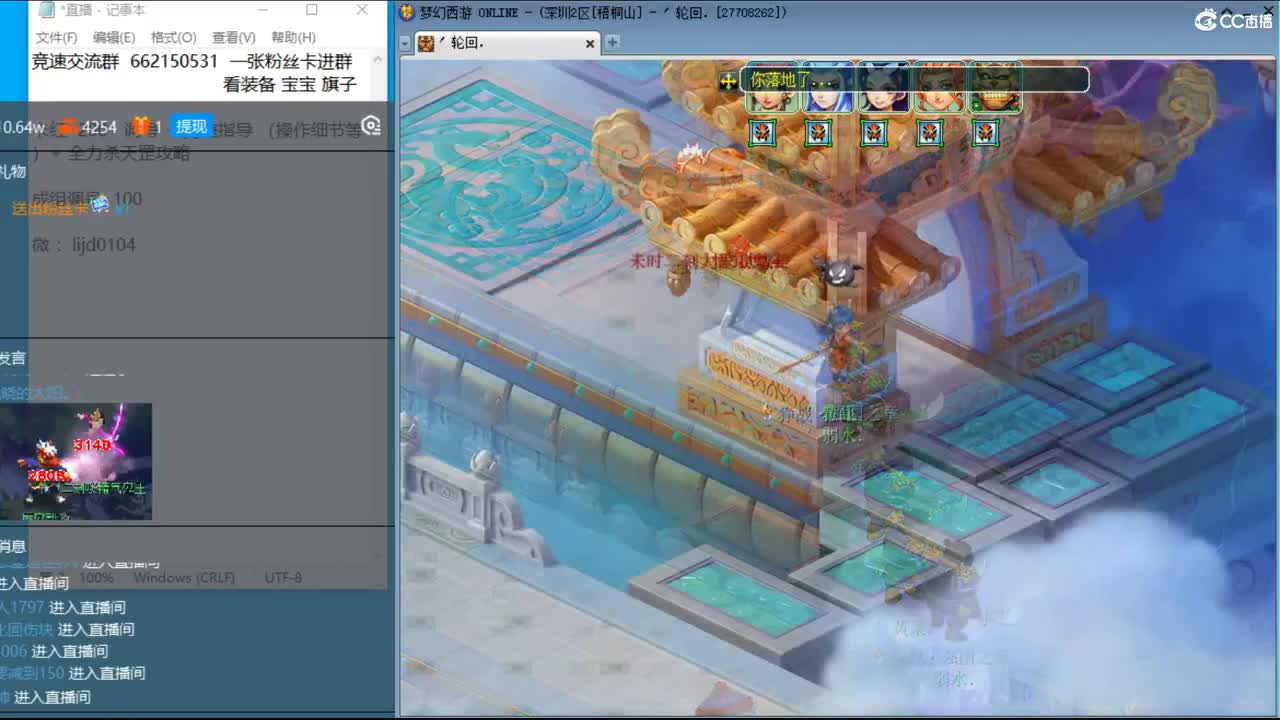Select the dark-haired third team portrait
The image size is (1280, 720).
(884, 89)
